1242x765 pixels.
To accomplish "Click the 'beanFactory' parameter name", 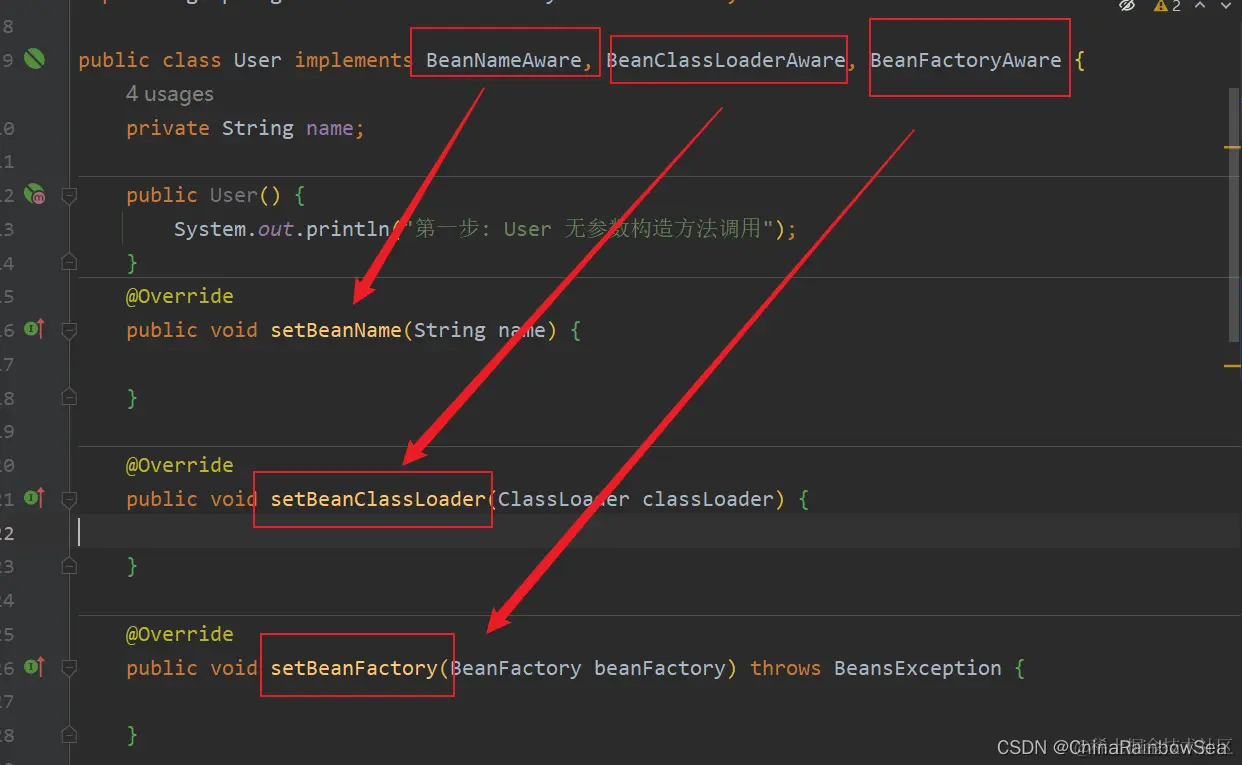I will 660,668.
